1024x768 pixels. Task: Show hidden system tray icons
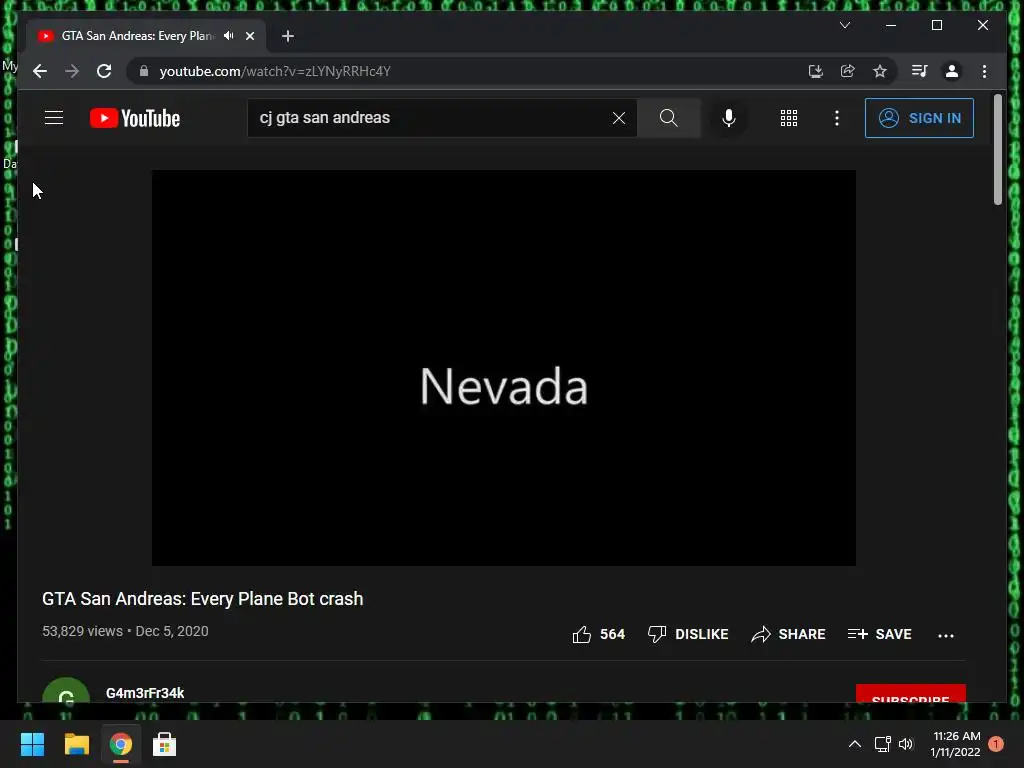854,744
